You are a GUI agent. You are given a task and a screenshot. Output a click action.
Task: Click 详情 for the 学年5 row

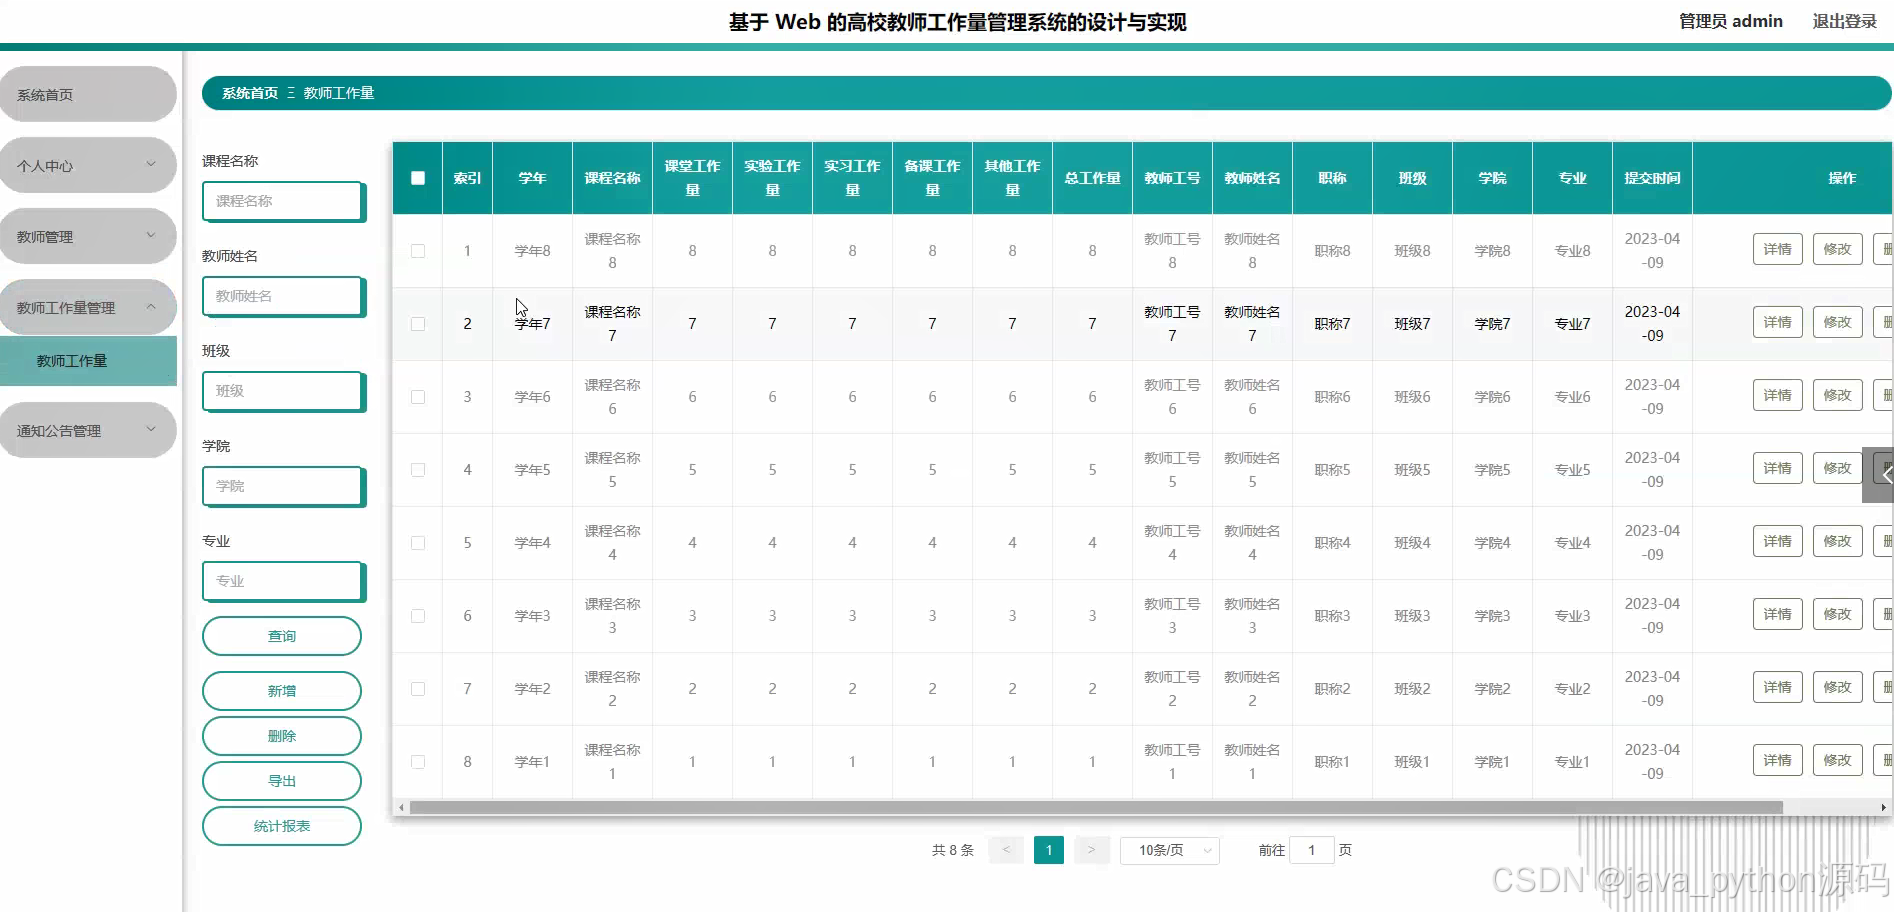pos(1777,468)
